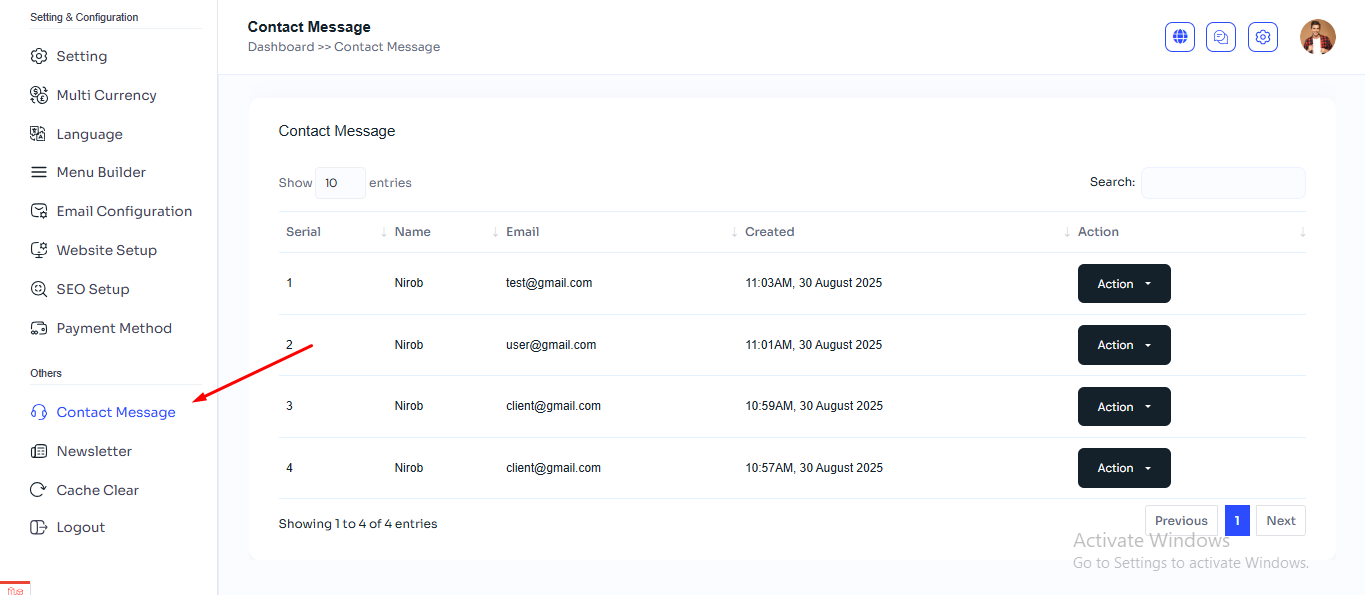Open Action dropdown for serial 4 row
This screenshot has width=1365, height=595.
click(1123, 468)
